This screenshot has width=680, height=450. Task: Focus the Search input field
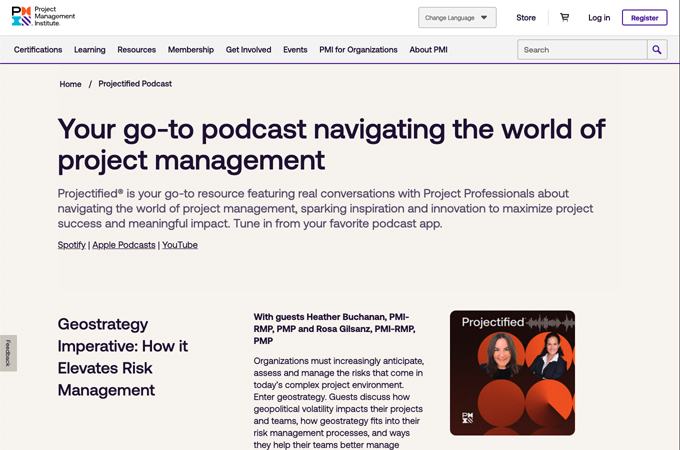click(x=582, y=50)
